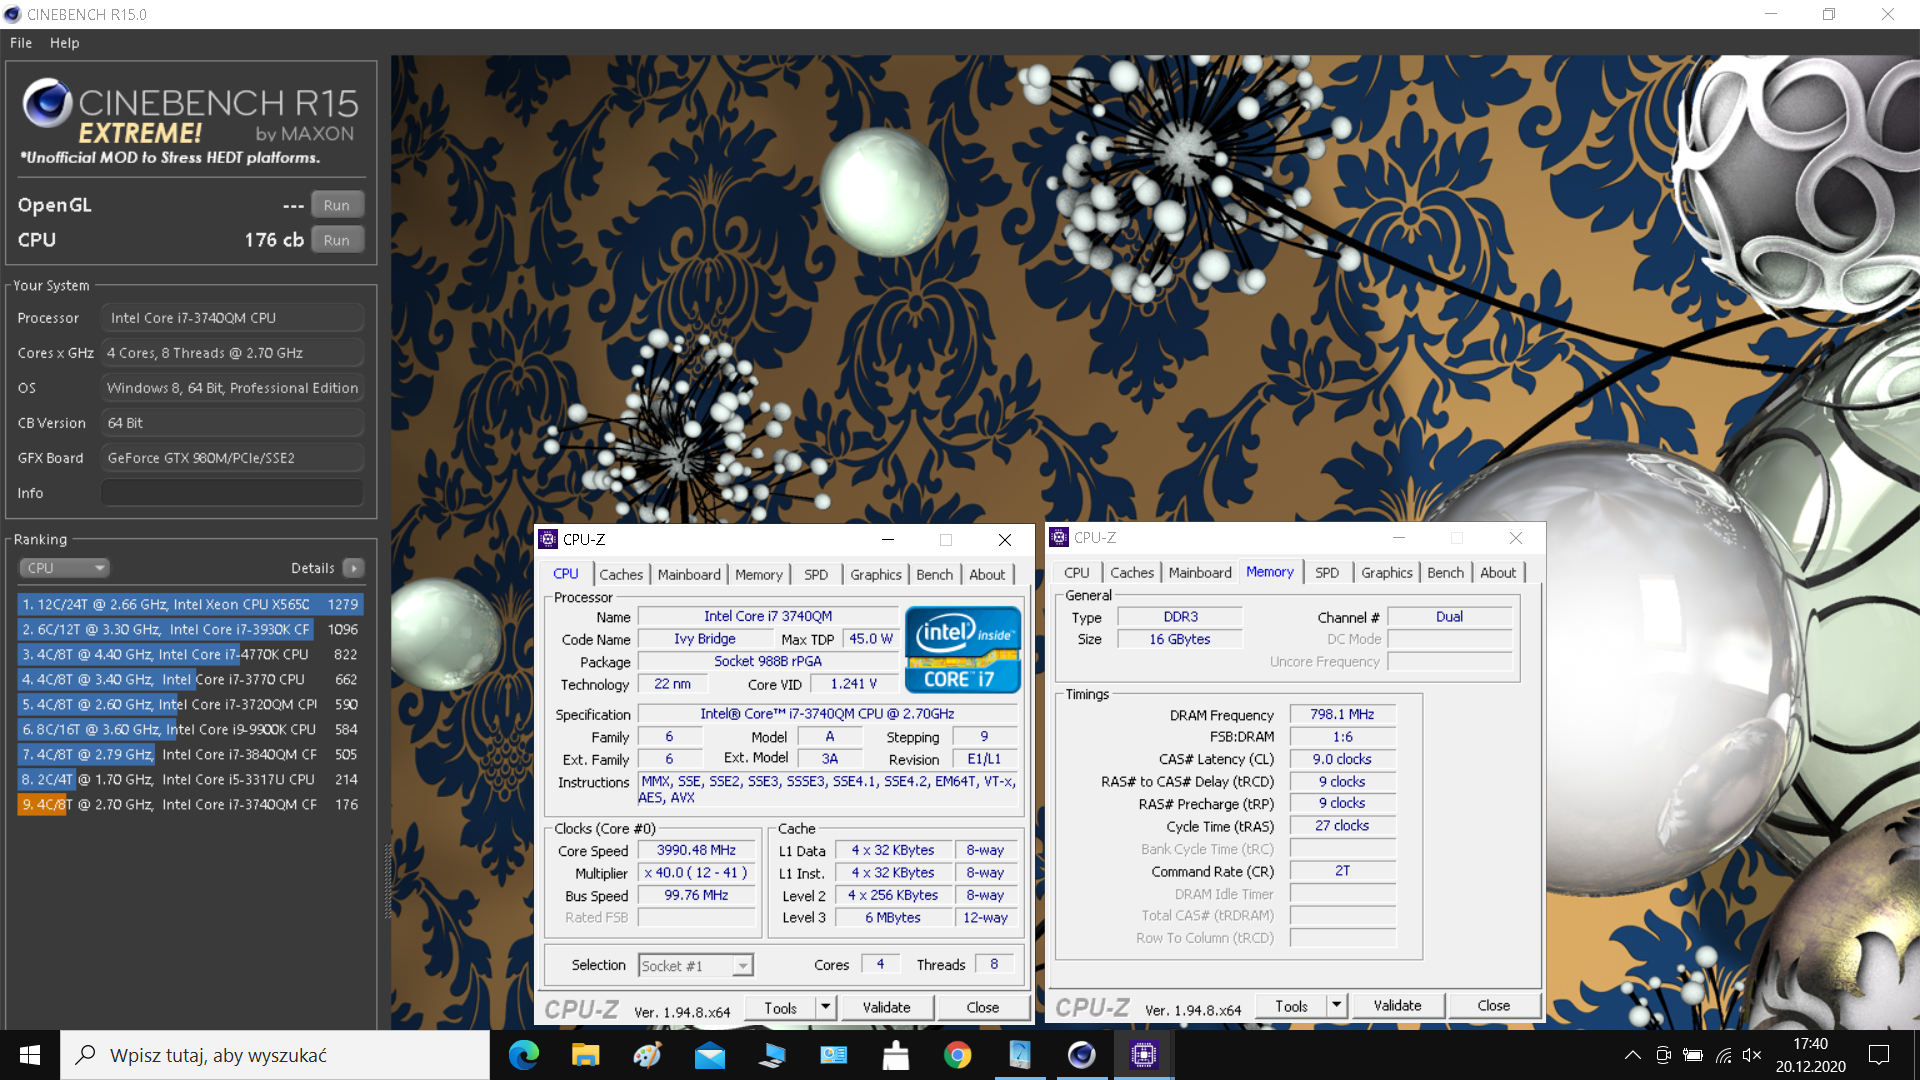Minimize the left CPU-Z window
The height and width of the screenshot is (1080, 1920).
click(887, 539)
